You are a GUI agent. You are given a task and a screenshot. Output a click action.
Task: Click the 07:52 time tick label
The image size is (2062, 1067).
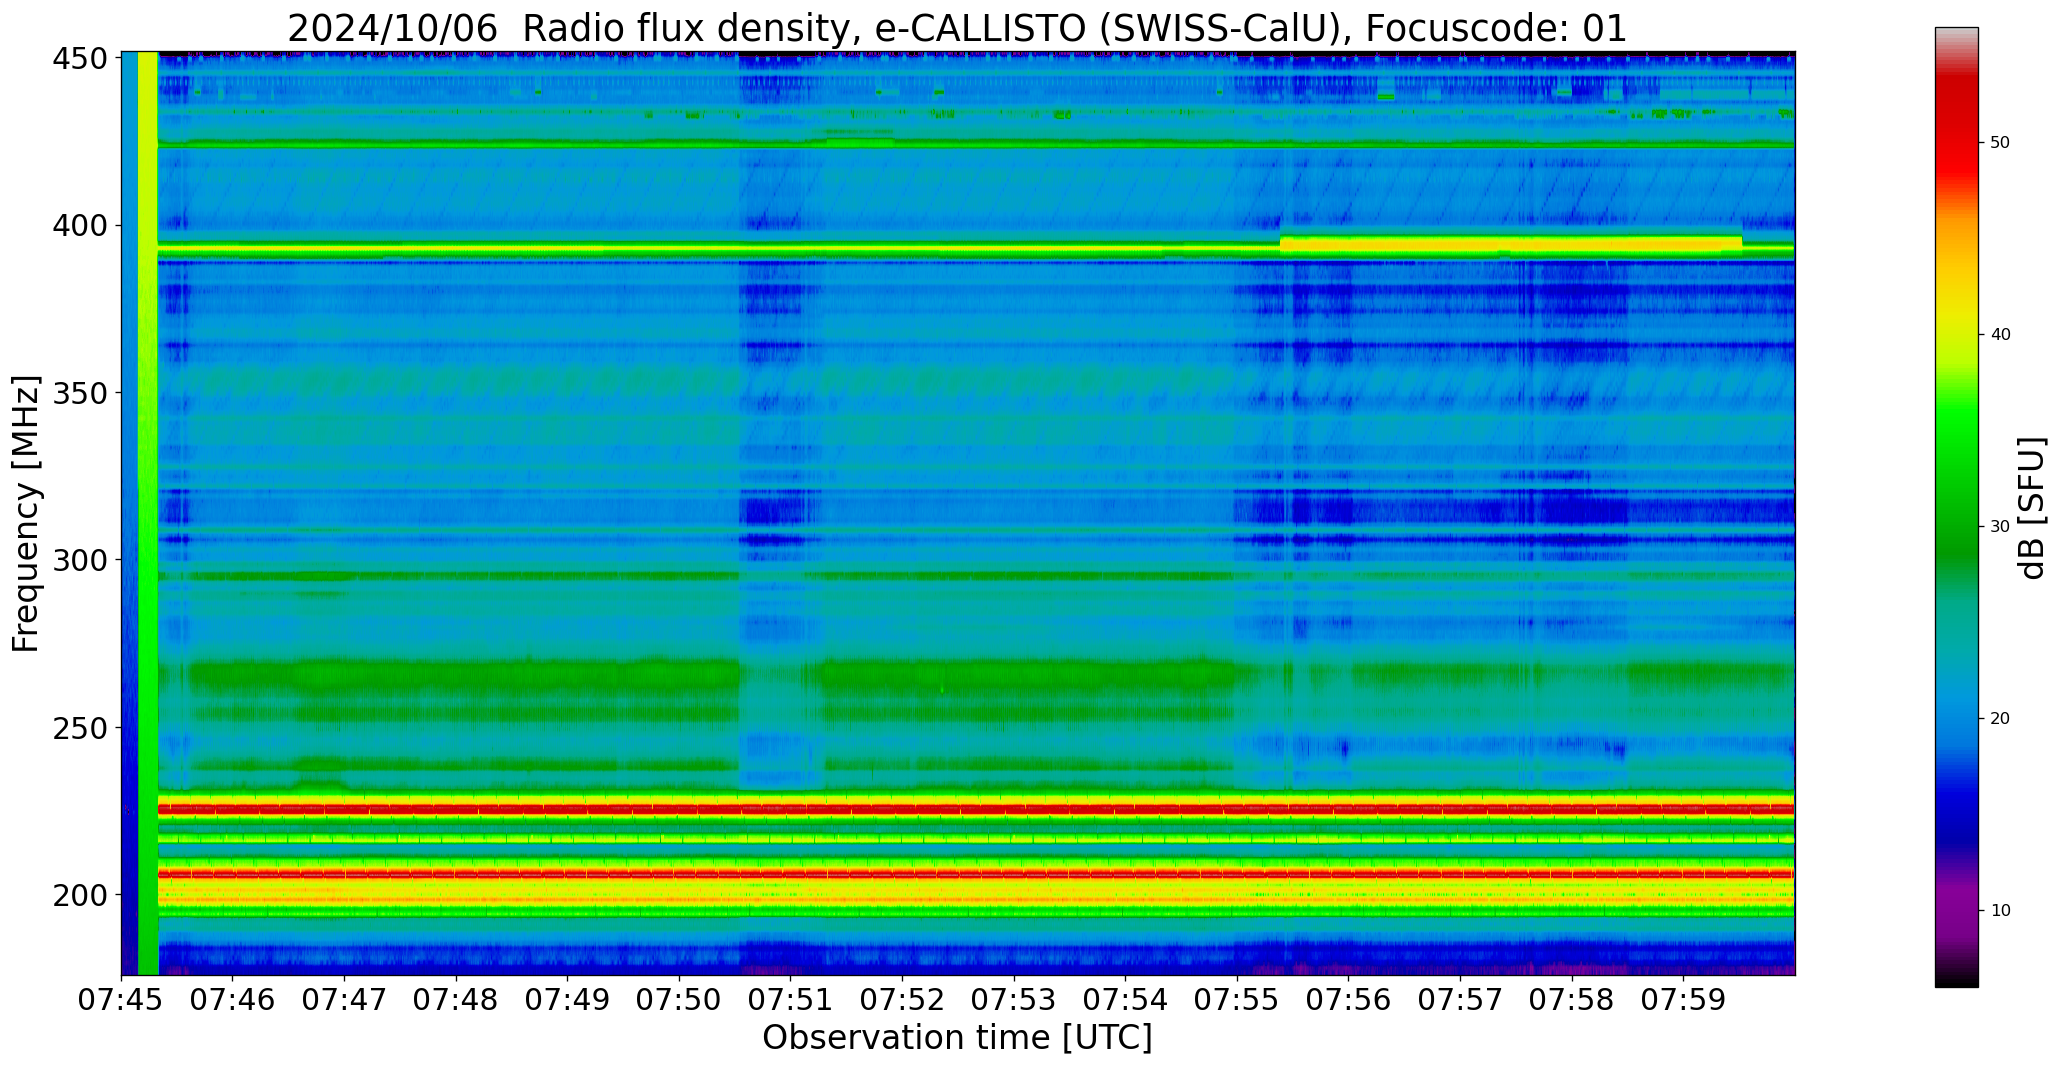tap(903, 1000)
